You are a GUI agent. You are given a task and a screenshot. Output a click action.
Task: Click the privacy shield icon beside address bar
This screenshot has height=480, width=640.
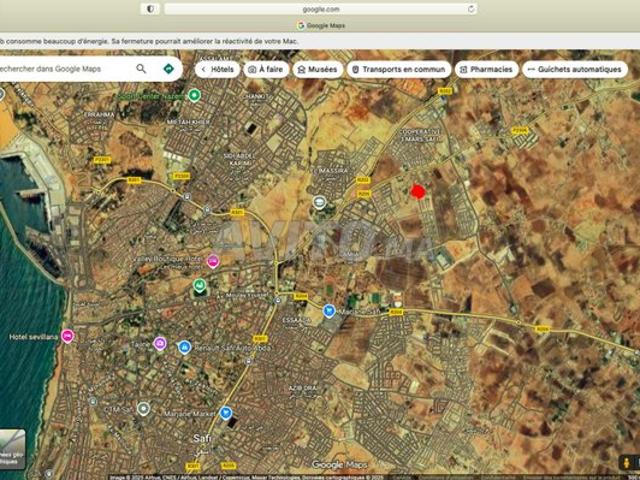point(151,9)
